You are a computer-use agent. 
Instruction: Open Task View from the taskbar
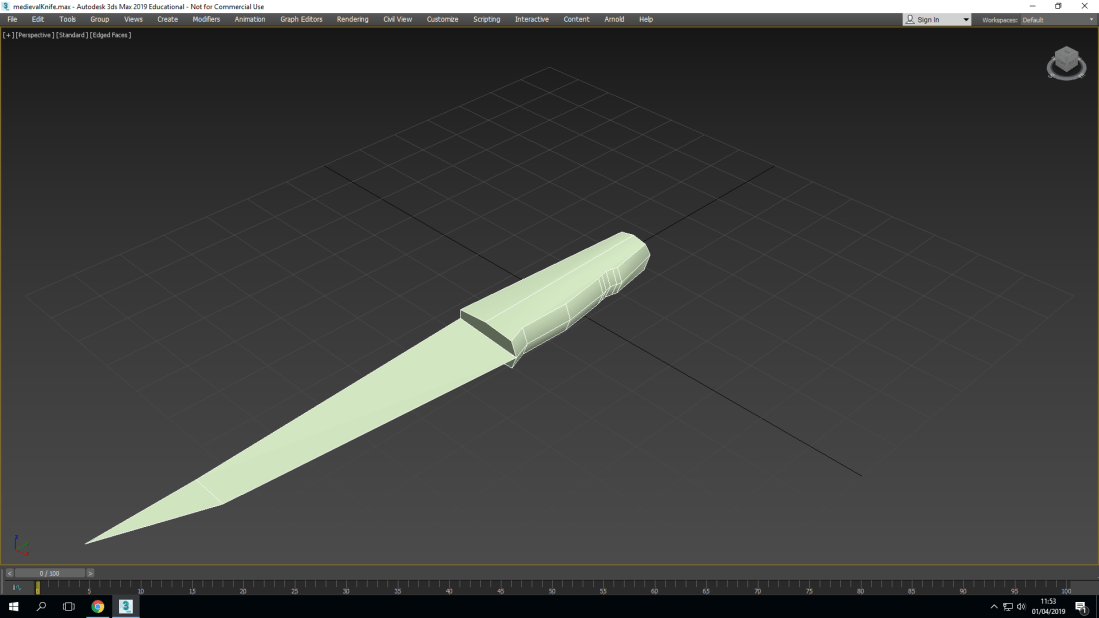69,606
